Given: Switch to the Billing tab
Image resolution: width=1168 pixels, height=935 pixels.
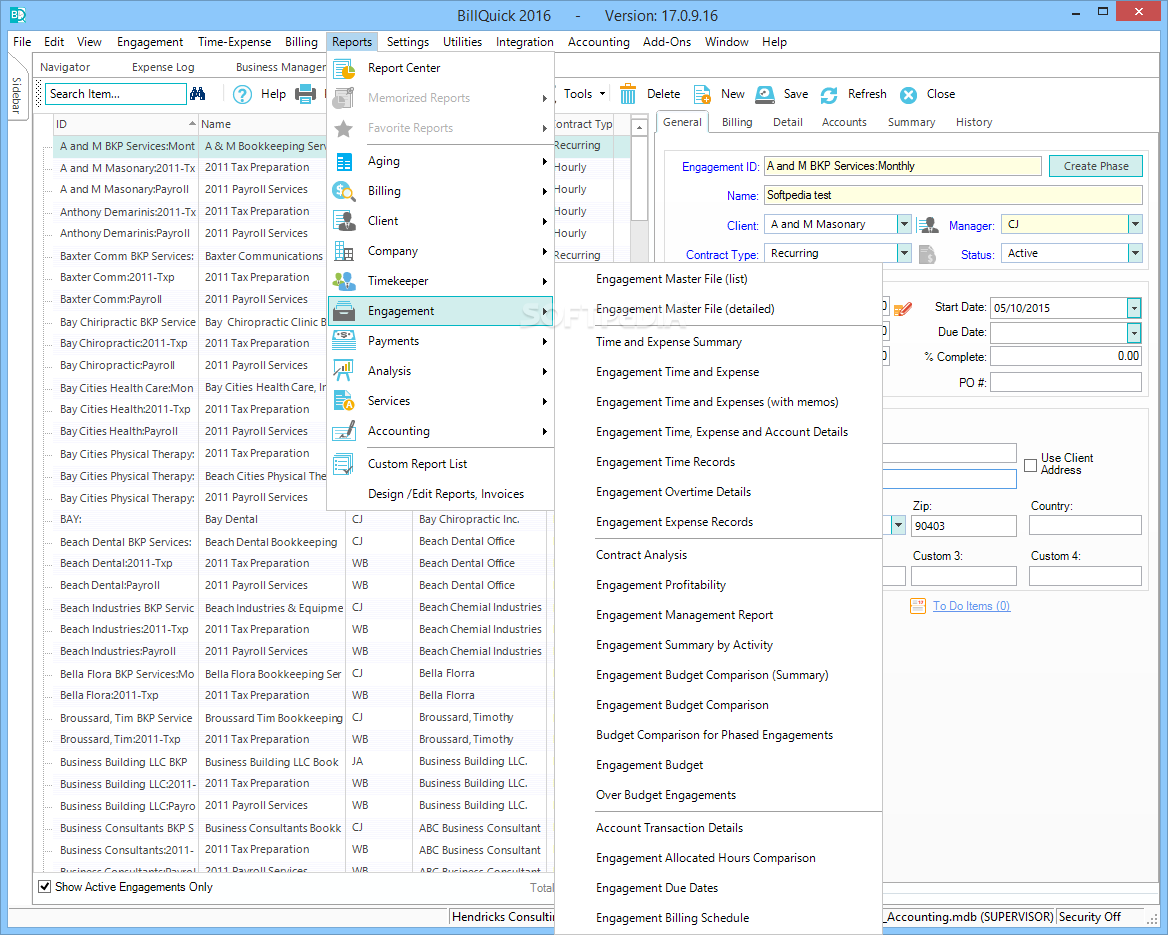Looking at the screenshot, I should point(737,122).
